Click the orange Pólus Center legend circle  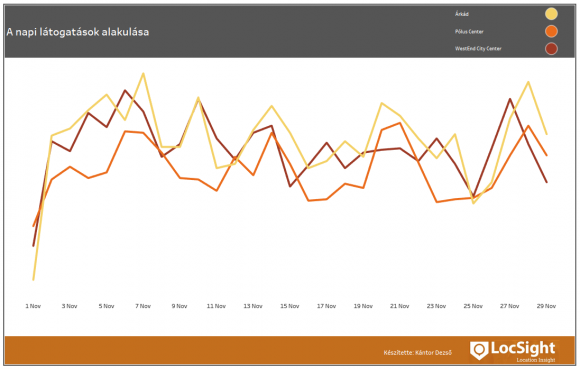point(551,31)
